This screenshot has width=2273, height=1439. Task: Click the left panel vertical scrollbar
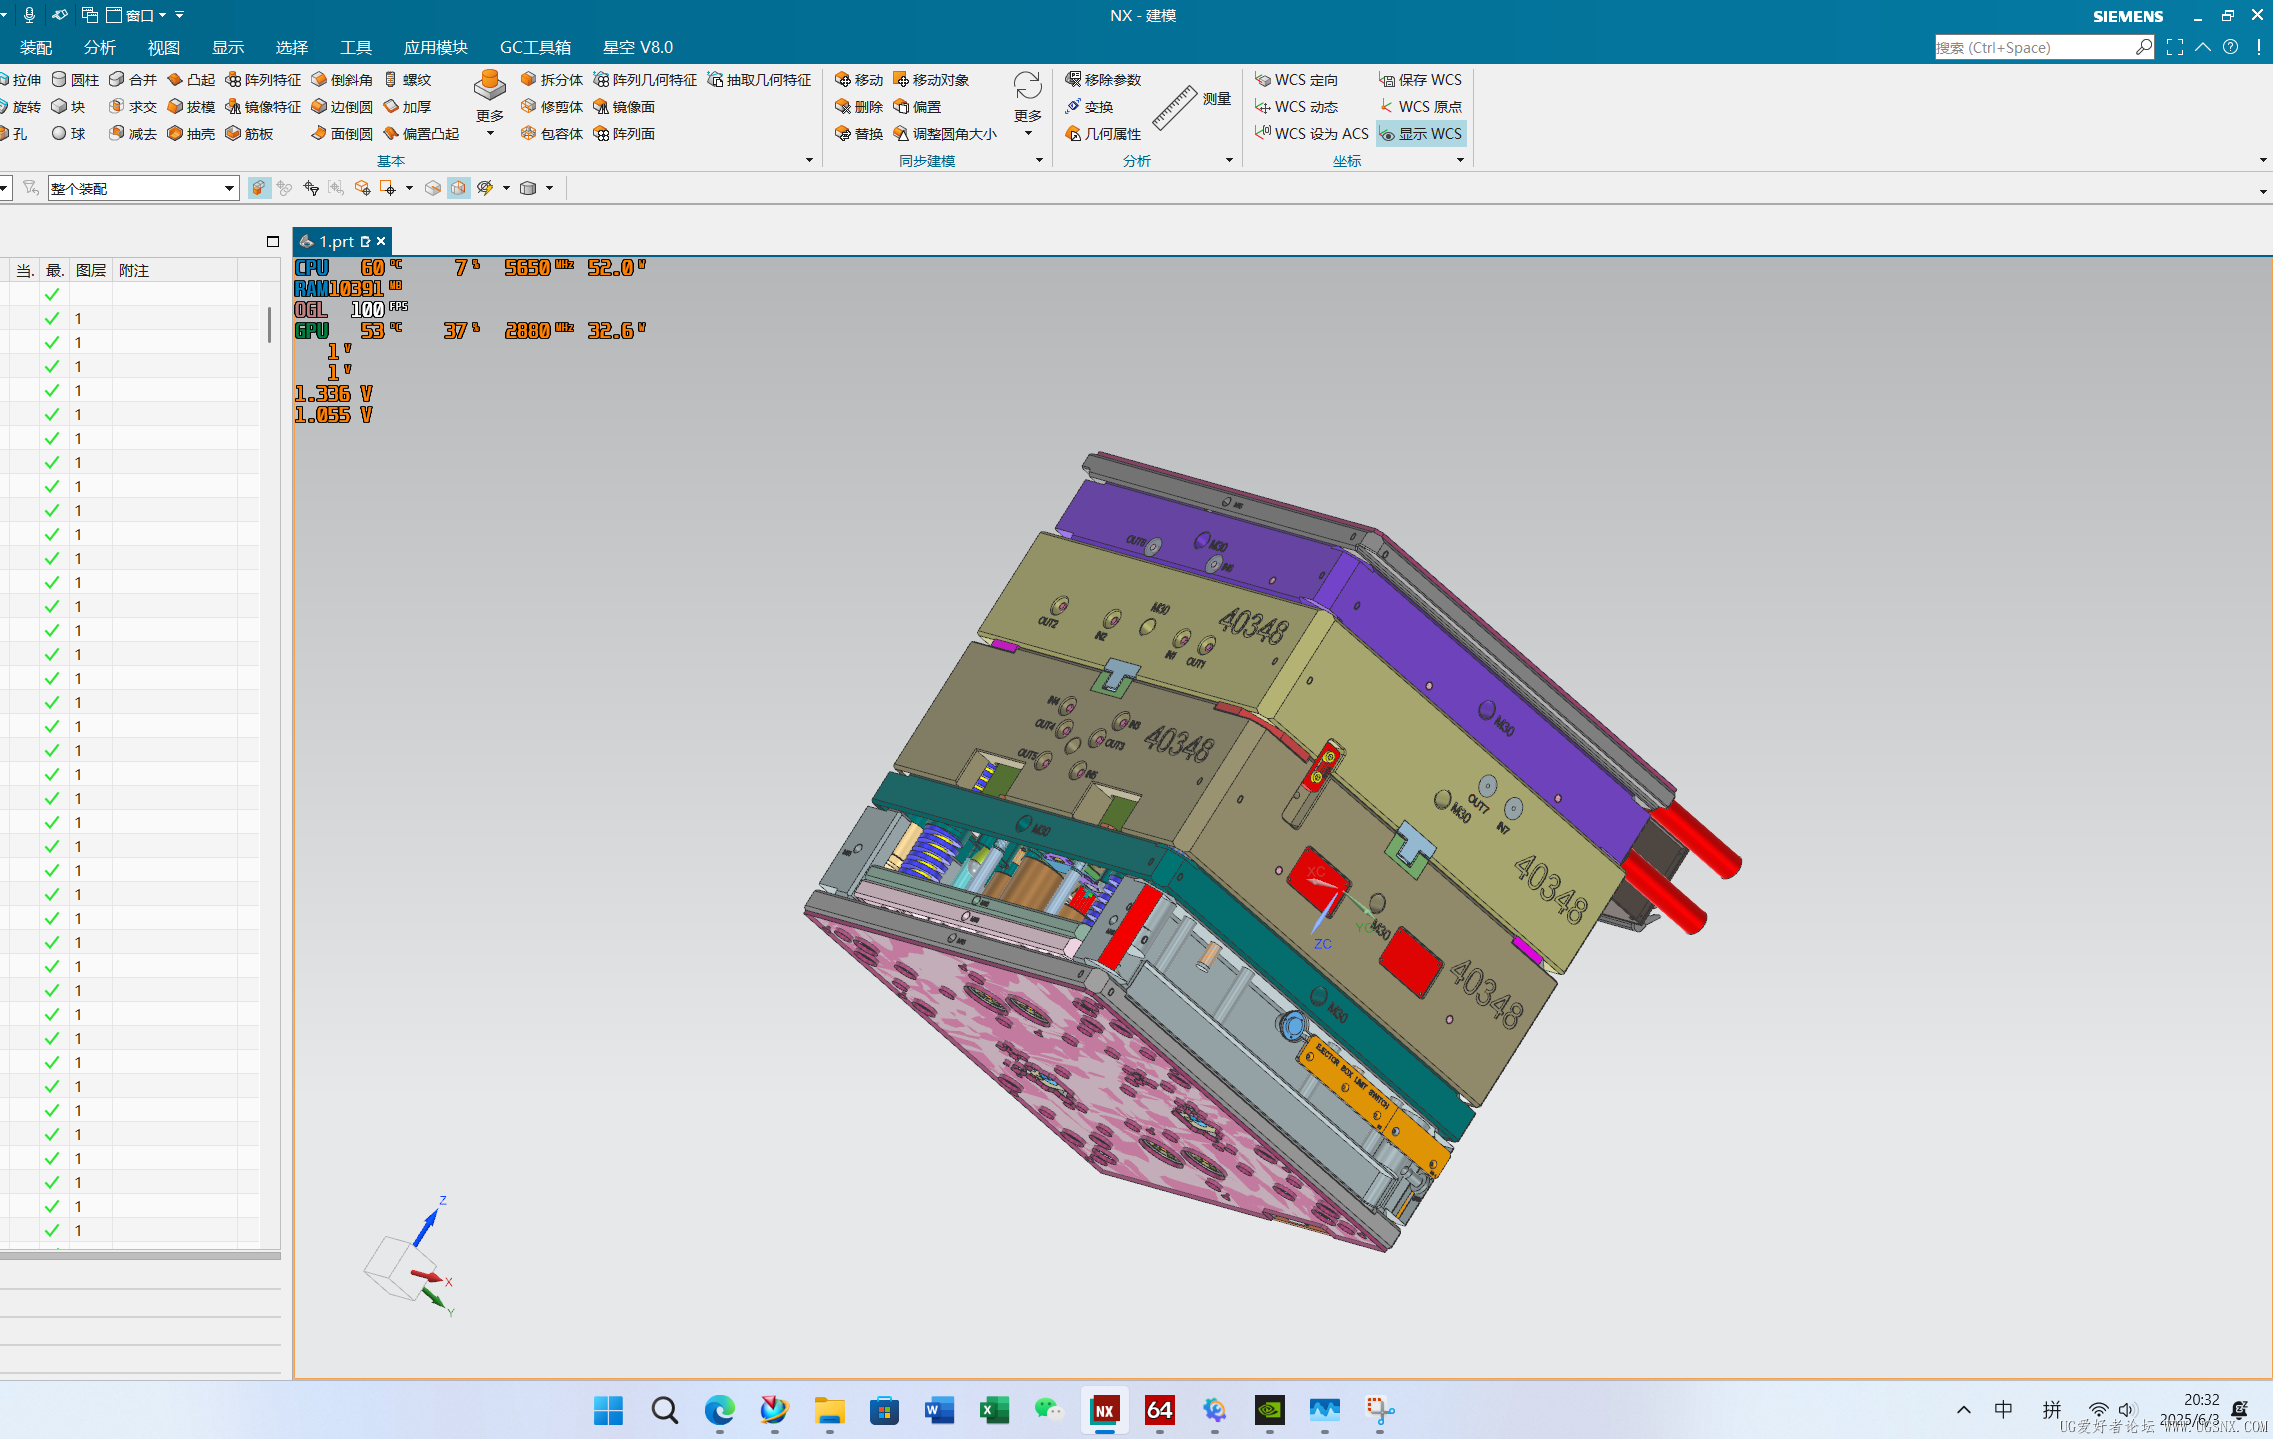pyautogui.click(x=269, y=324)
